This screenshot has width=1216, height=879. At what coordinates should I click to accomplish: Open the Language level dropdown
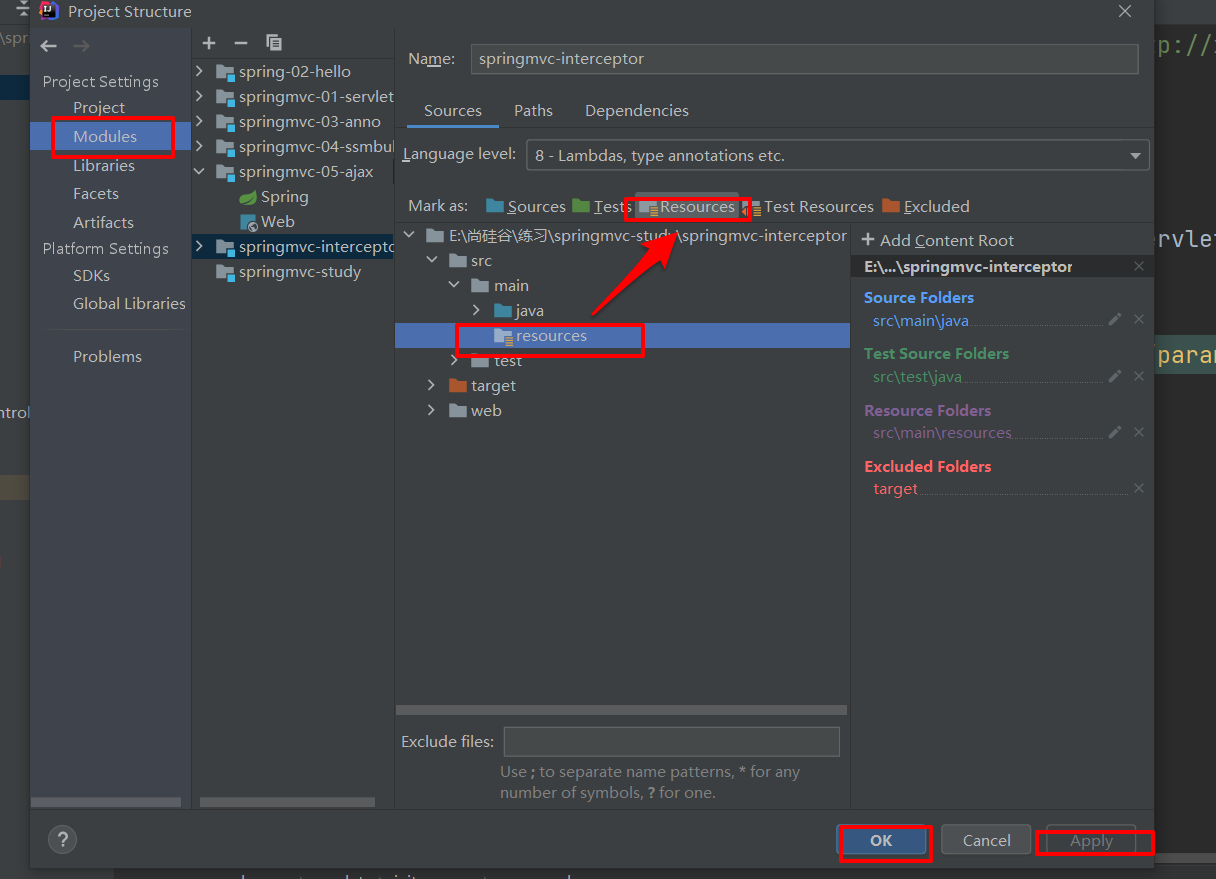tap(1135, 154)
